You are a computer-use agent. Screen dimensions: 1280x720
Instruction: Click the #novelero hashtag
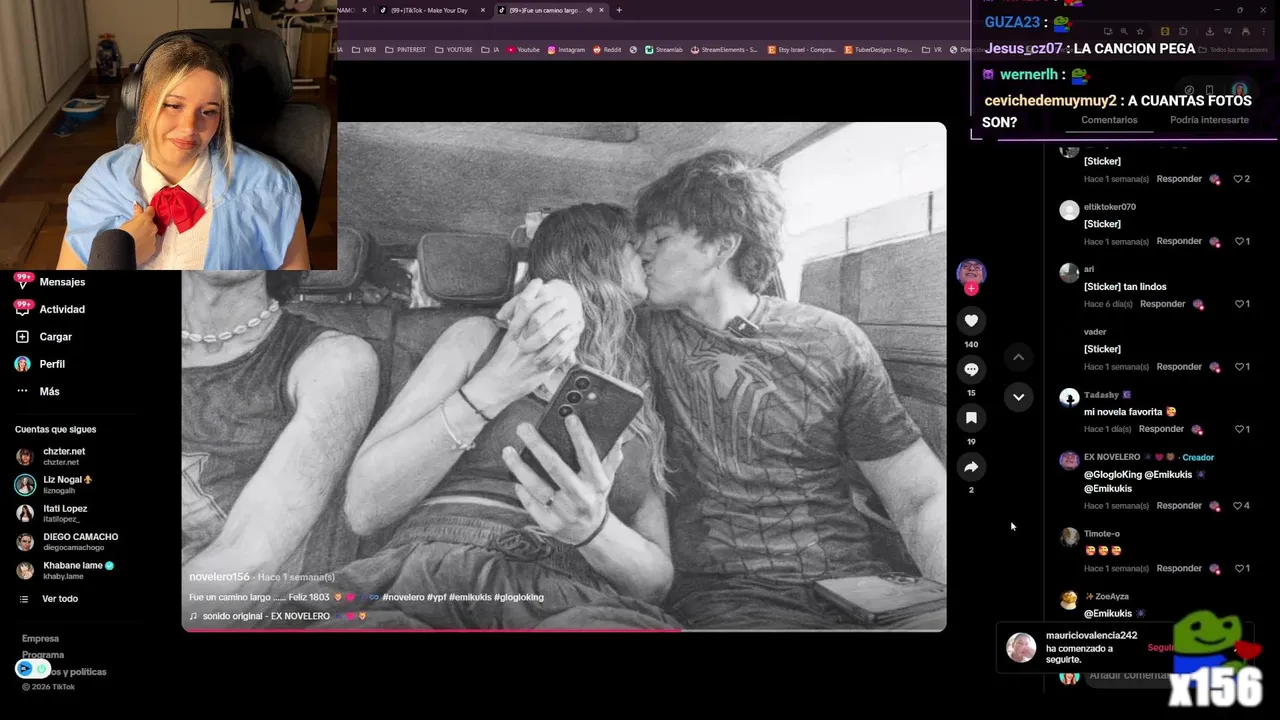coord(403,597)
